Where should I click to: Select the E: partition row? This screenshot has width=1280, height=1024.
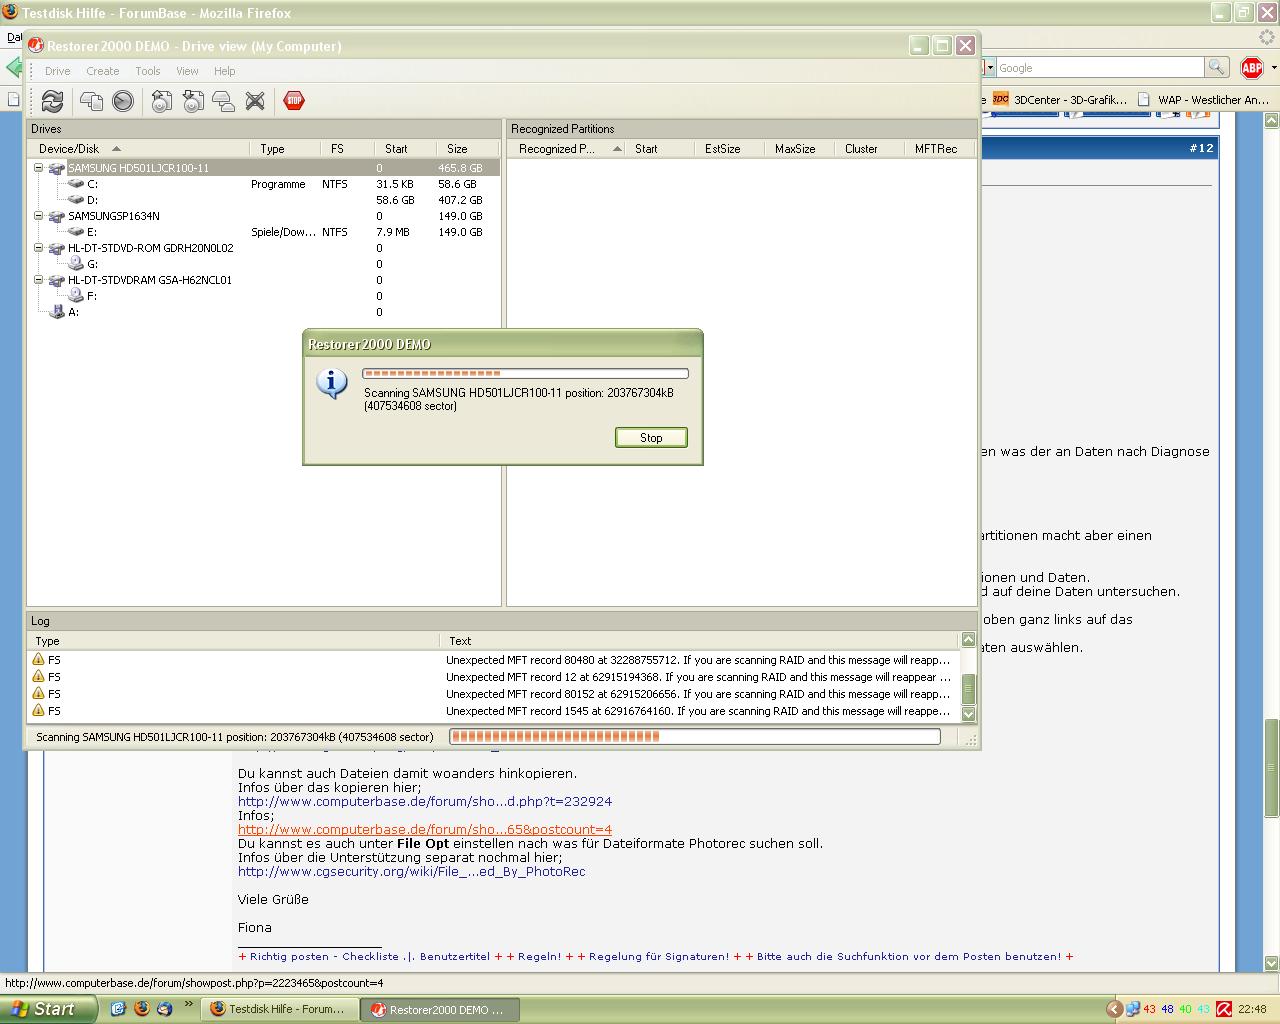[x=265, y=232]
